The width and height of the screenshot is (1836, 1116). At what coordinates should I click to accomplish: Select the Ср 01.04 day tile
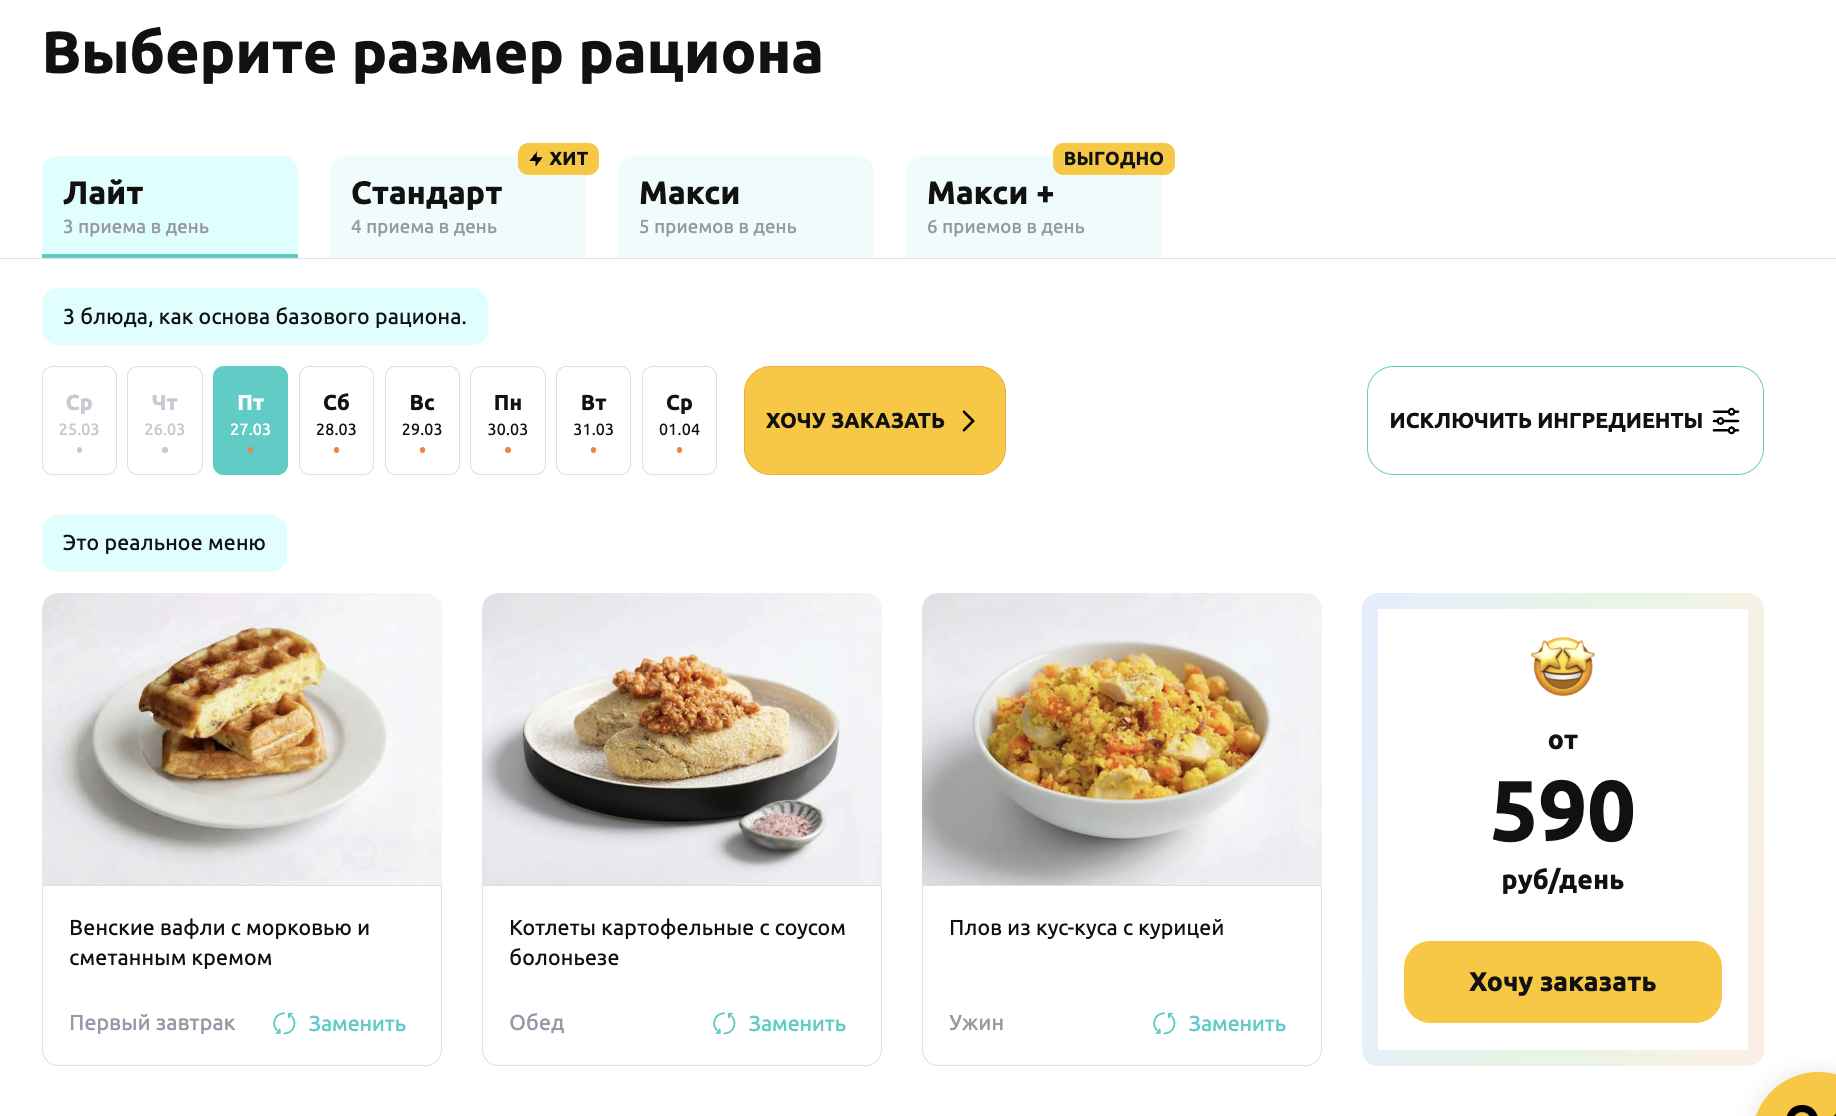coord(679,420)
